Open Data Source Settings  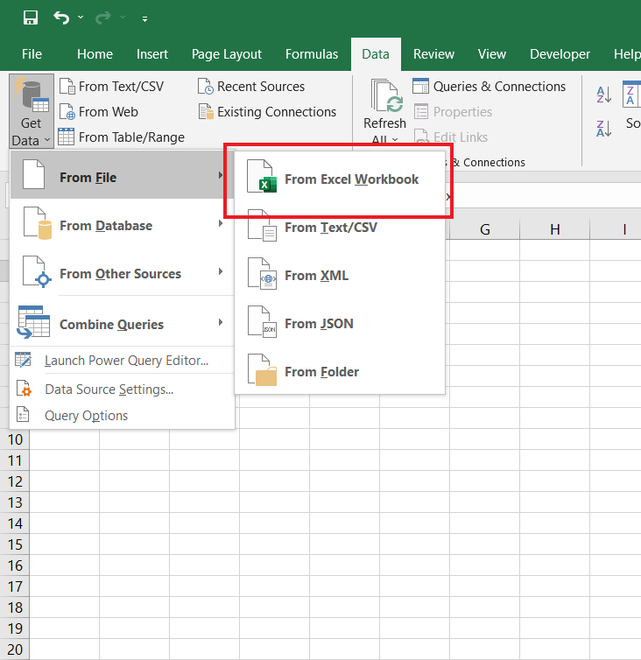click(109, 389)
